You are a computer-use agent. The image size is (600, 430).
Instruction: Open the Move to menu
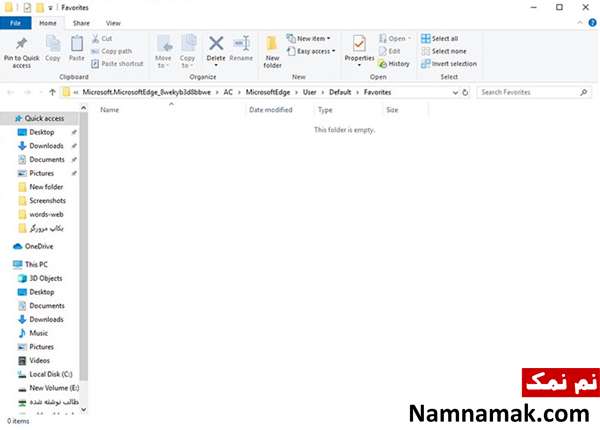(163, 52)
